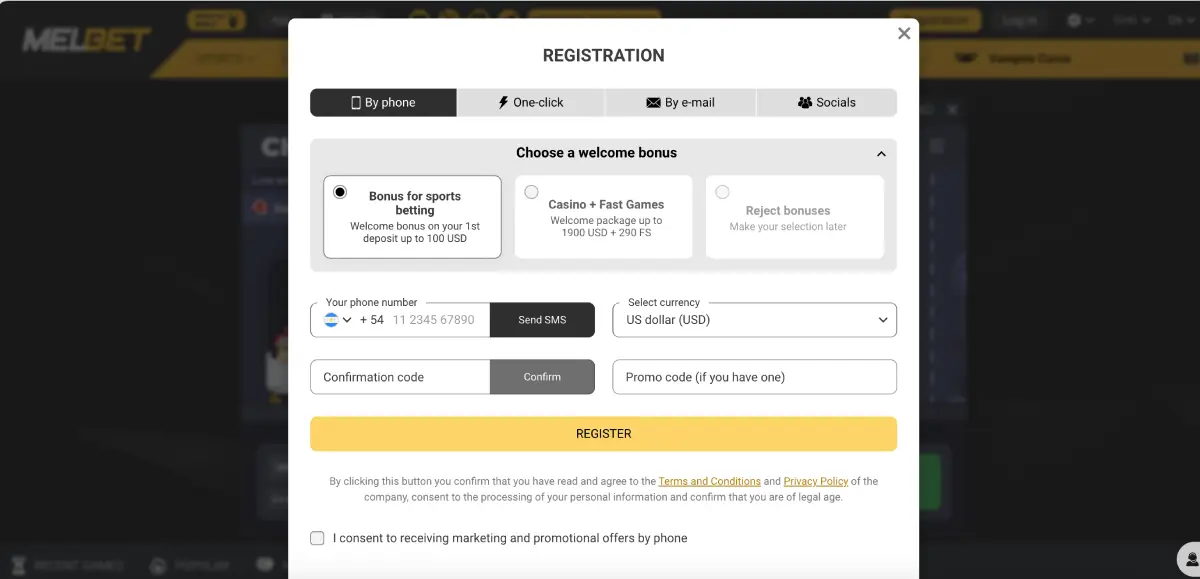Click the lightning icon on One-click tab
The image size is (1200, 579).
[504, 102]
